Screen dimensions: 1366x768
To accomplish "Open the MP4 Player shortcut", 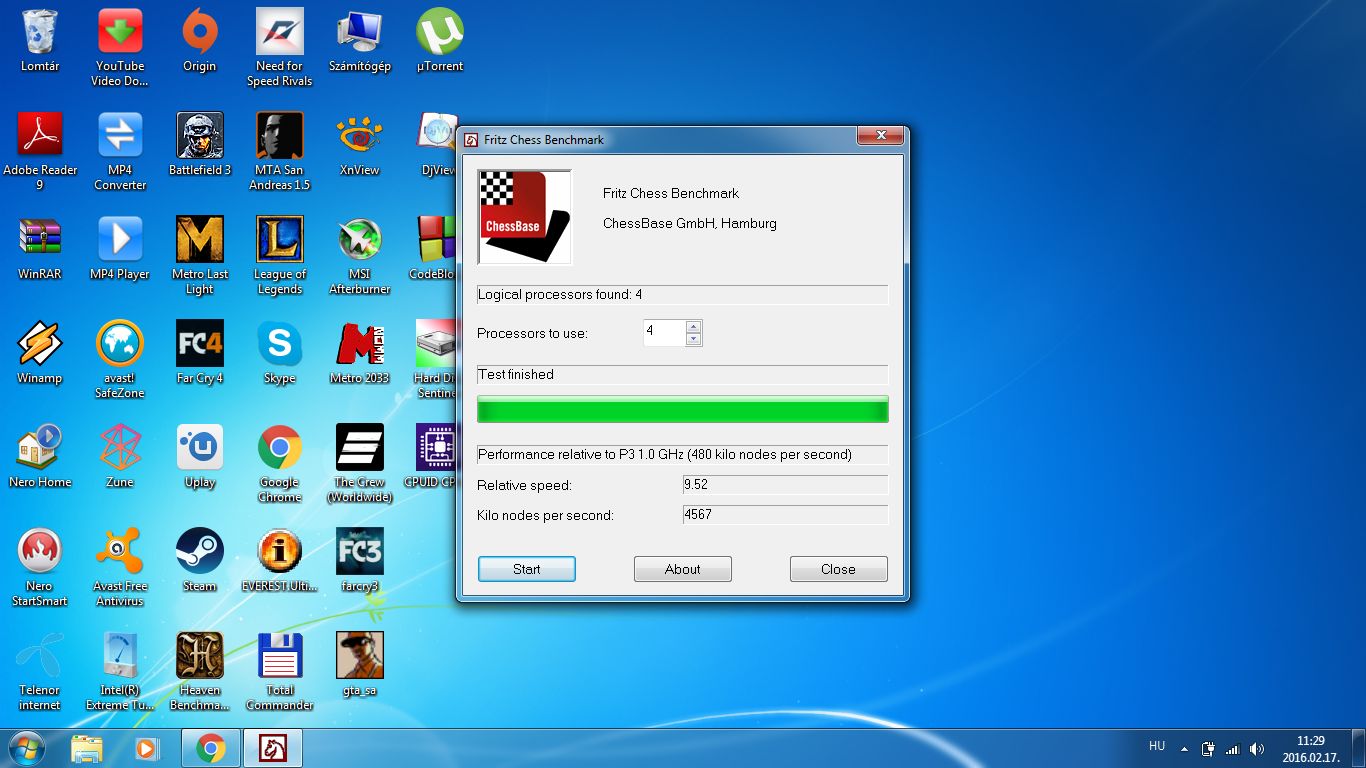I will tap(120, 250).
